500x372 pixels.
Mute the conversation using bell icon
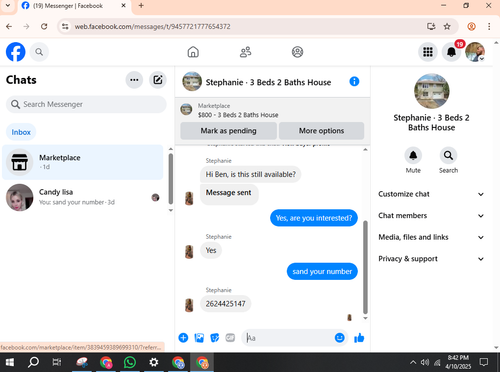point(413,155)
